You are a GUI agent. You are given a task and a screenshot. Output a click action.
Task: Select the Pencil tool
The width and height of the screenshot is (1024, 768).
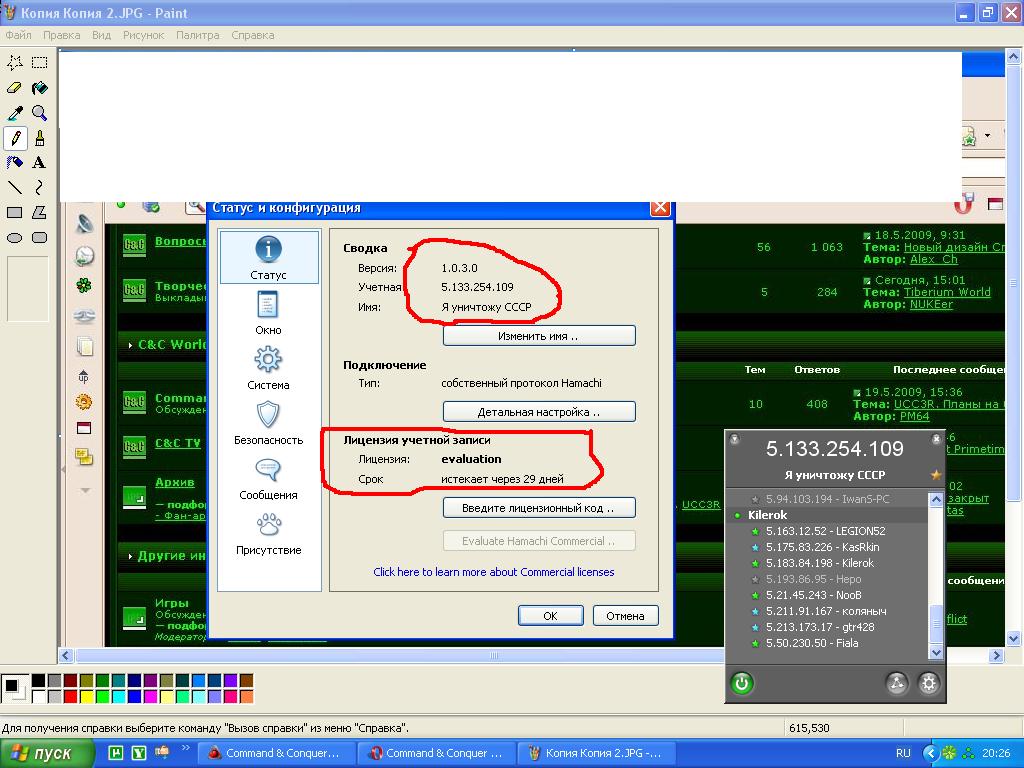(15, 138)
